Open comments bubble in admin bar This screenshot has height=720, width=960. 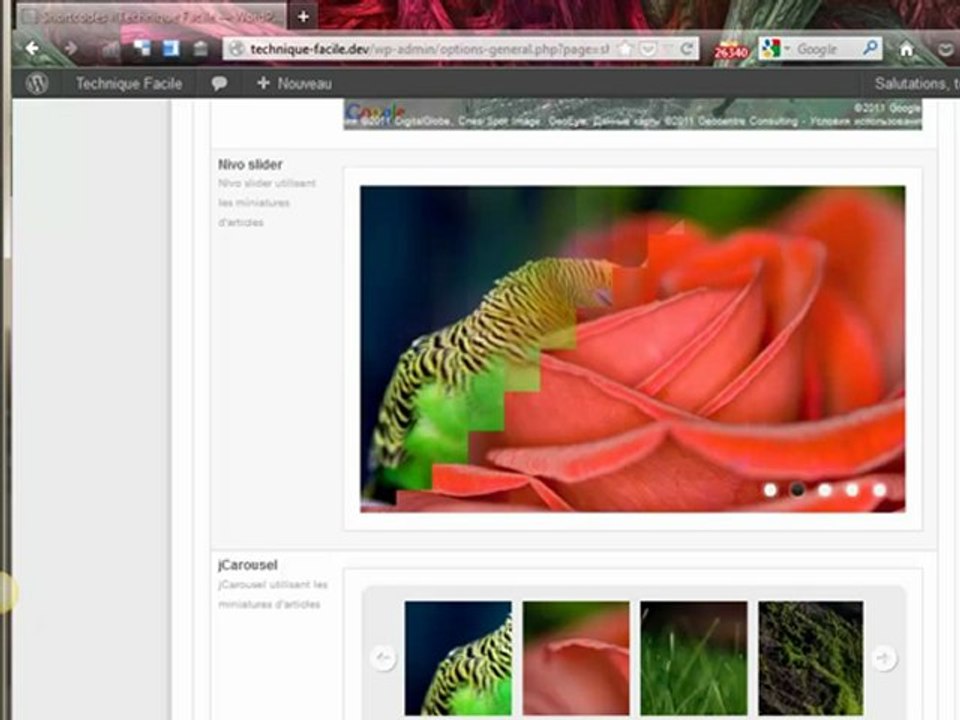click(219, 83)
